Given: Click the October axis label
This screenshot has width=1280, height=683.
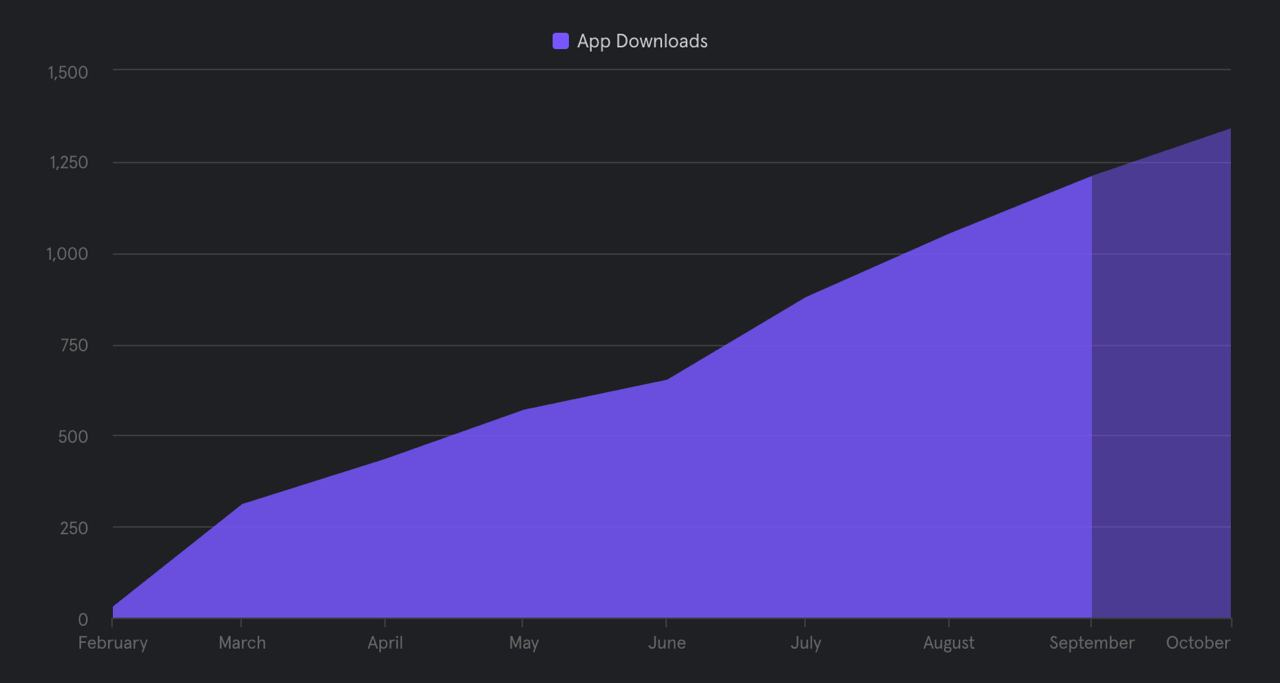Looking at the screenshot, I should 1198,643.
